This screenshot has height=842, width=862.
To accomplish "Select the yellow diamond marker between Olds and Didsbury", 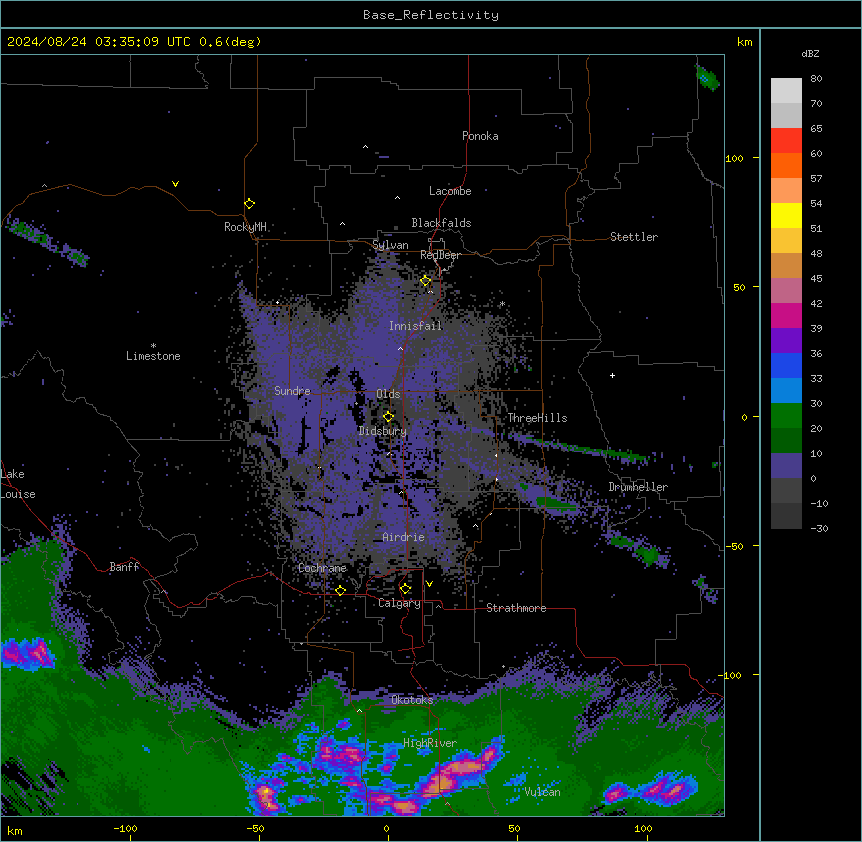I will pos(388,416).
